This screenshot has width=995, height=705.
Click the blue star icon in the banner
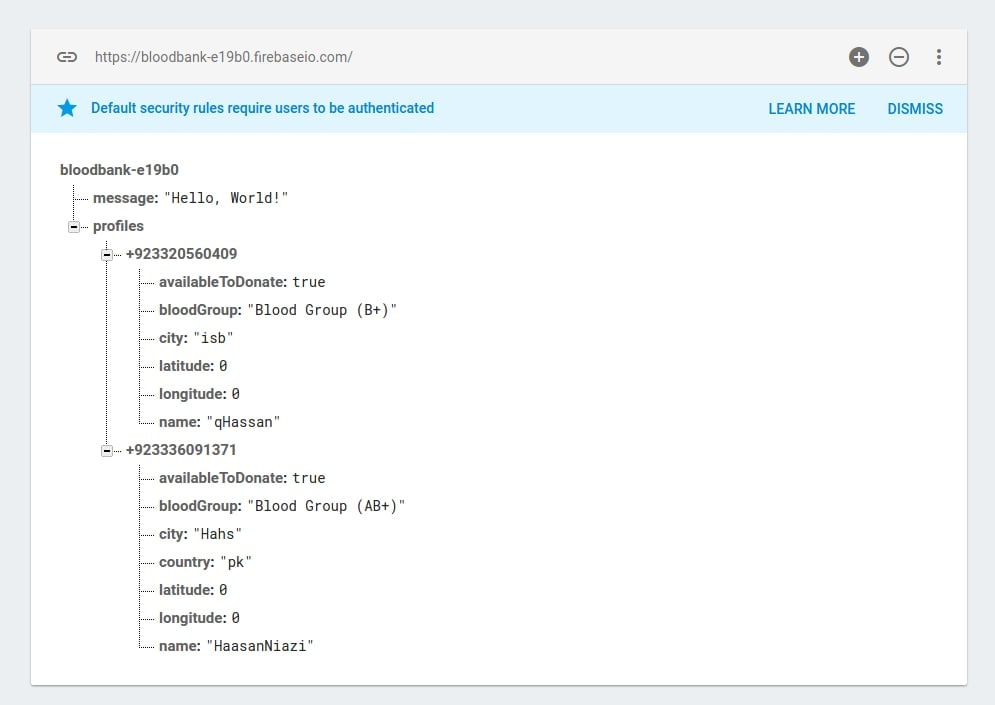(x=67, y=108)
